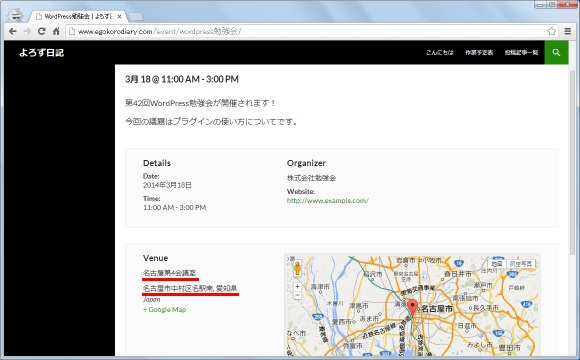Screen dimensions: 580x360
Task: Bookmark this page with star icon
Action: pyautogui.click(x=552, y=31)
